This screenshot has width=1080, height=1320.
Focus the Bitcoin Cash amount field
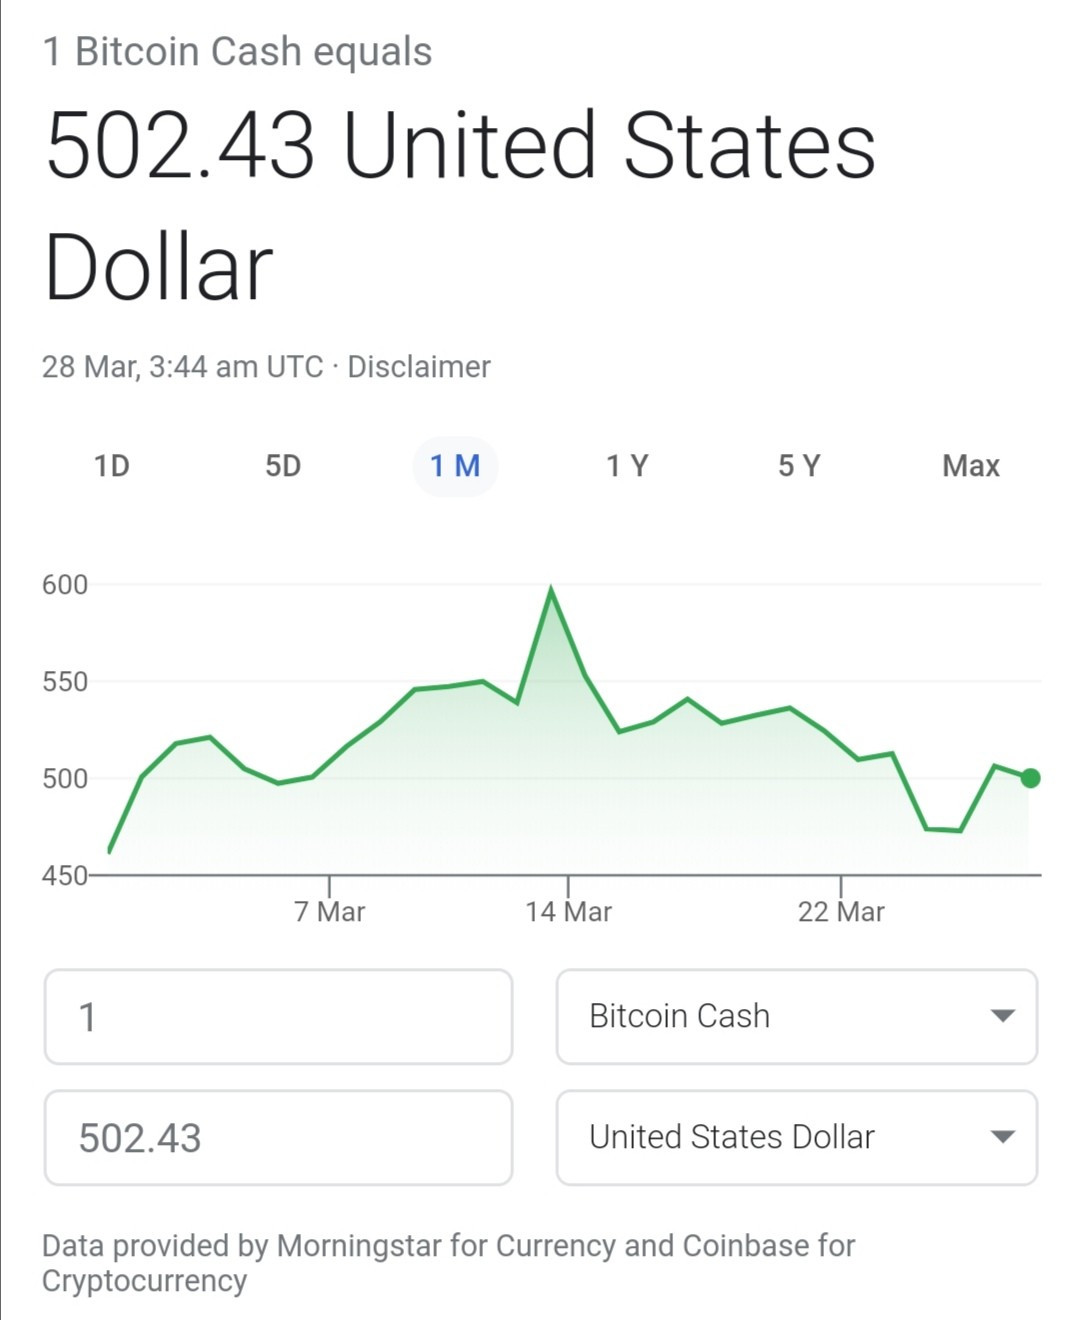[278, 1016]
